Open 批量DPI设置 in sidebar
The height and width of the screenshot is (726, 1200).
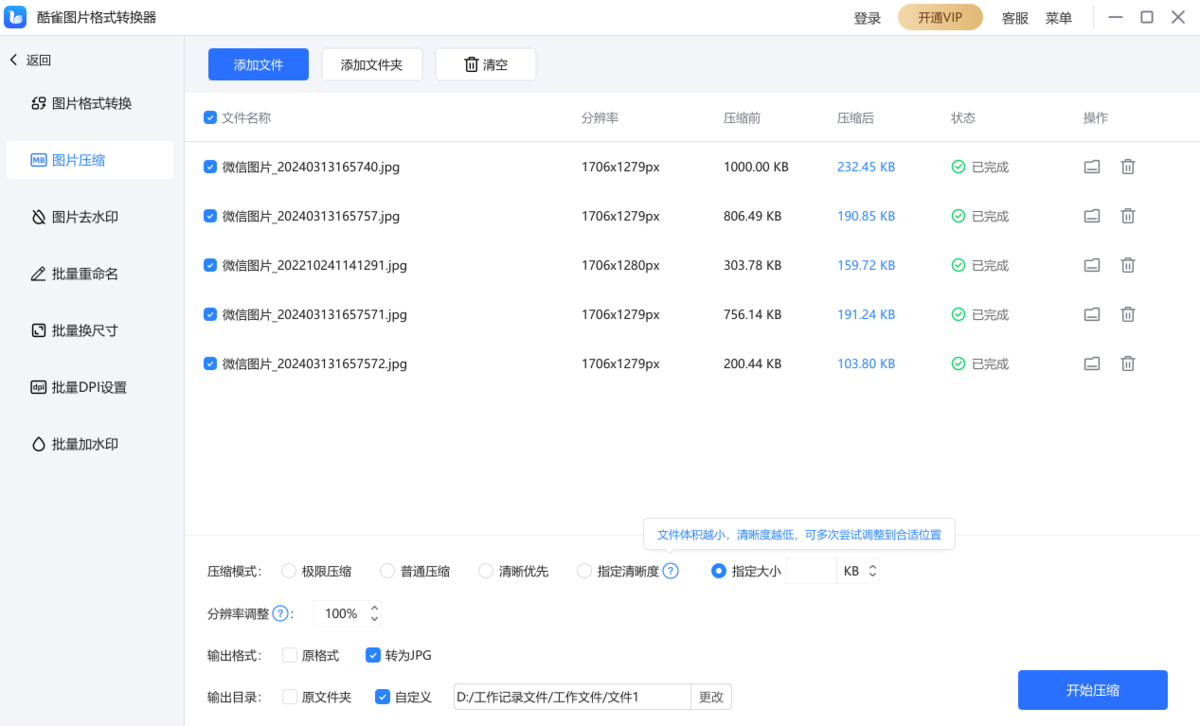point(90,387)
